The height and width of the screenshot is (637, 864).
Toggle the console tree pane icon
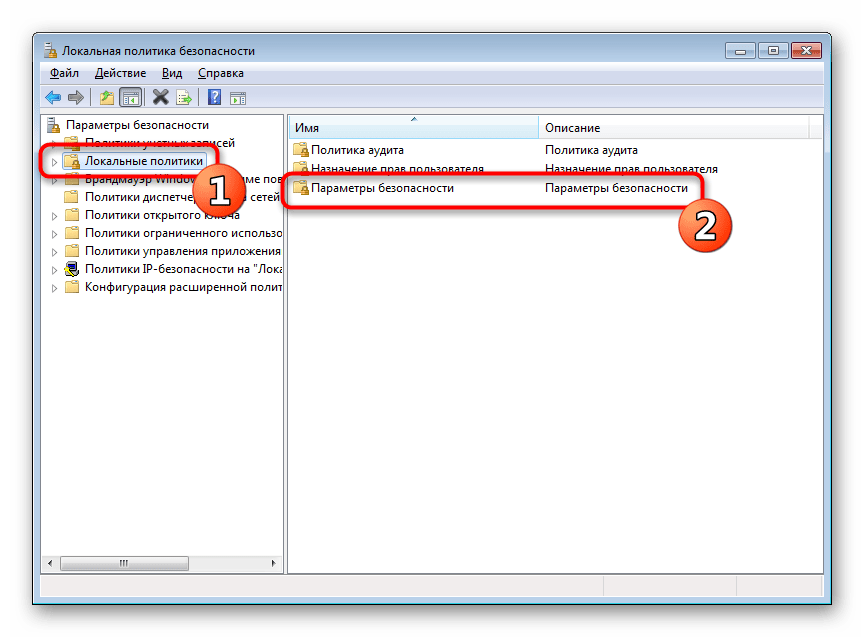click(129, 97)
